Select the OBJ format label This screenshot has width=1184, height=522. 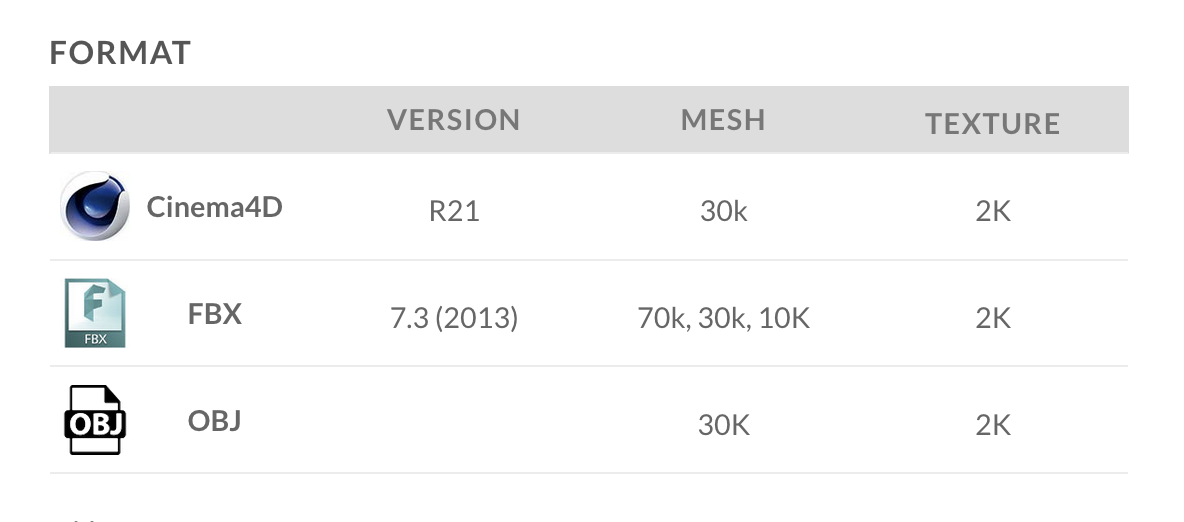click(215, 420)
